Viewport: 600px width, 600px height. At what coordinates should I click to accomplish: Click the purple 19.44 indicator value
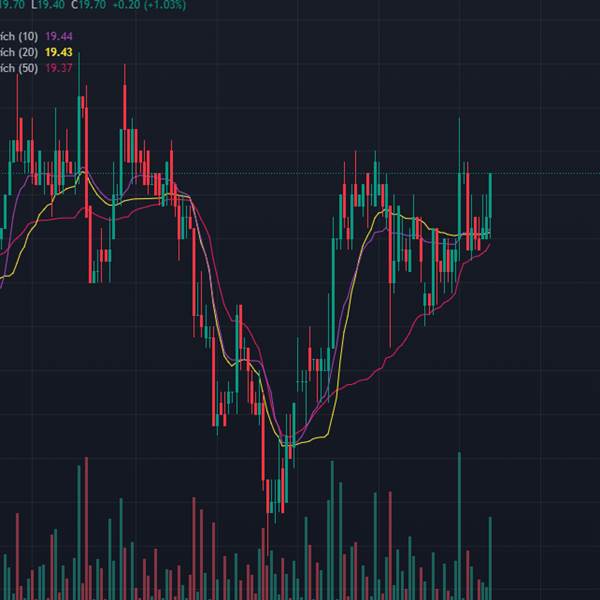pos(59,36)
